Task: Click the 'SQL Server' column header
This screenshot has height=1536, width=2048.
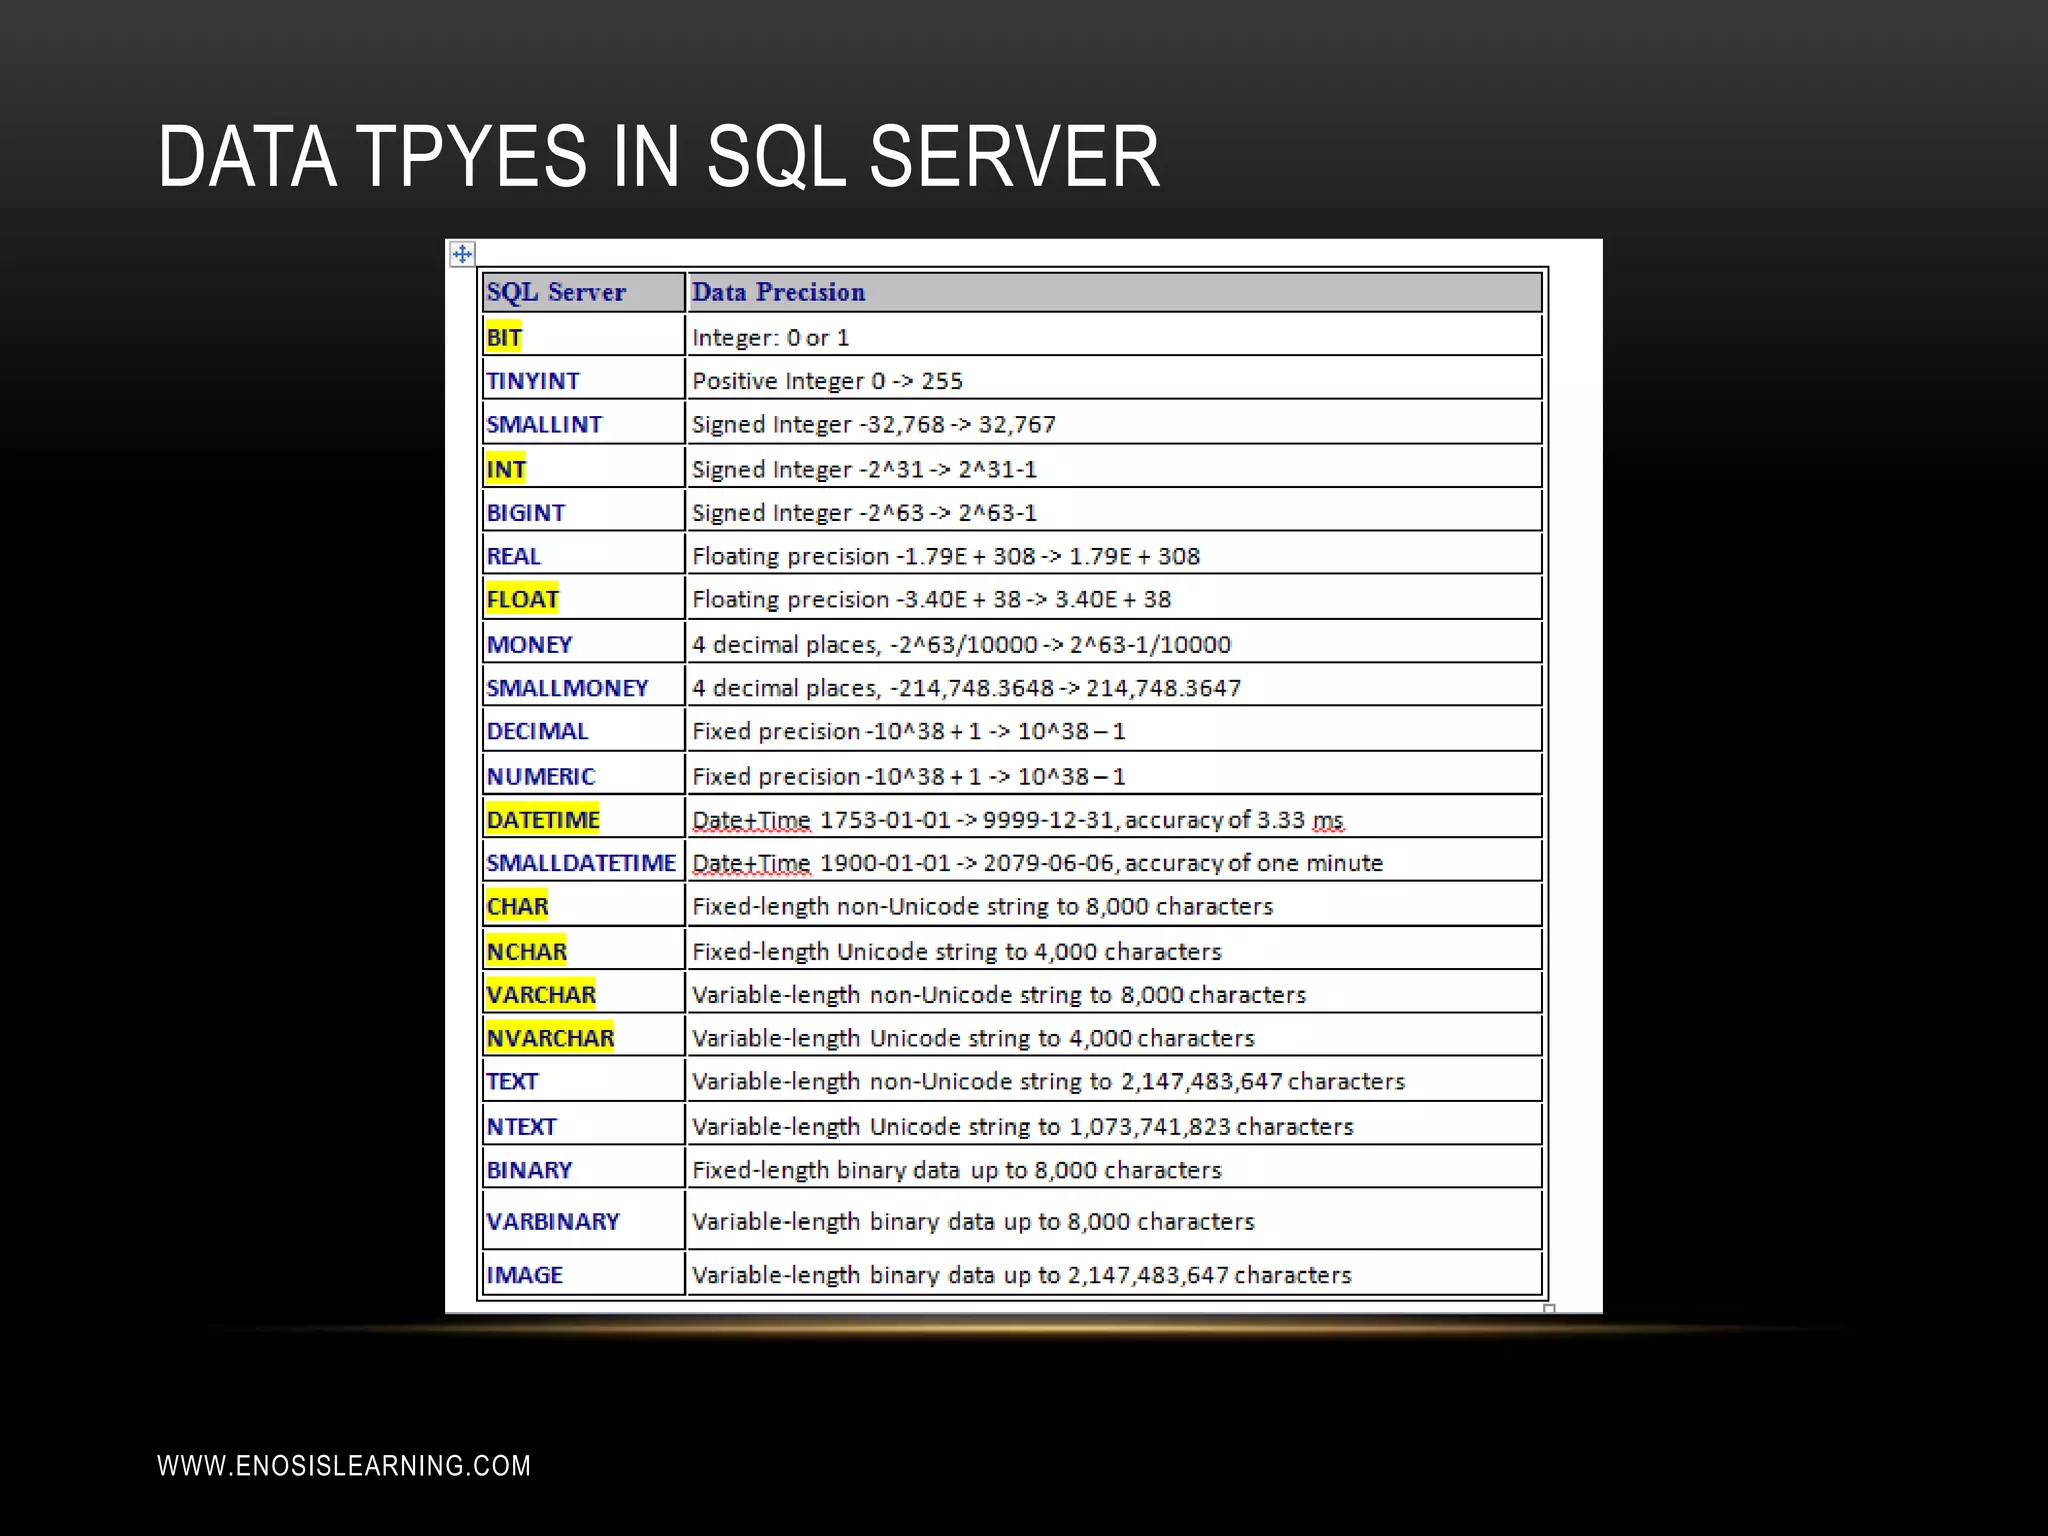Action: tap(584, 292)
